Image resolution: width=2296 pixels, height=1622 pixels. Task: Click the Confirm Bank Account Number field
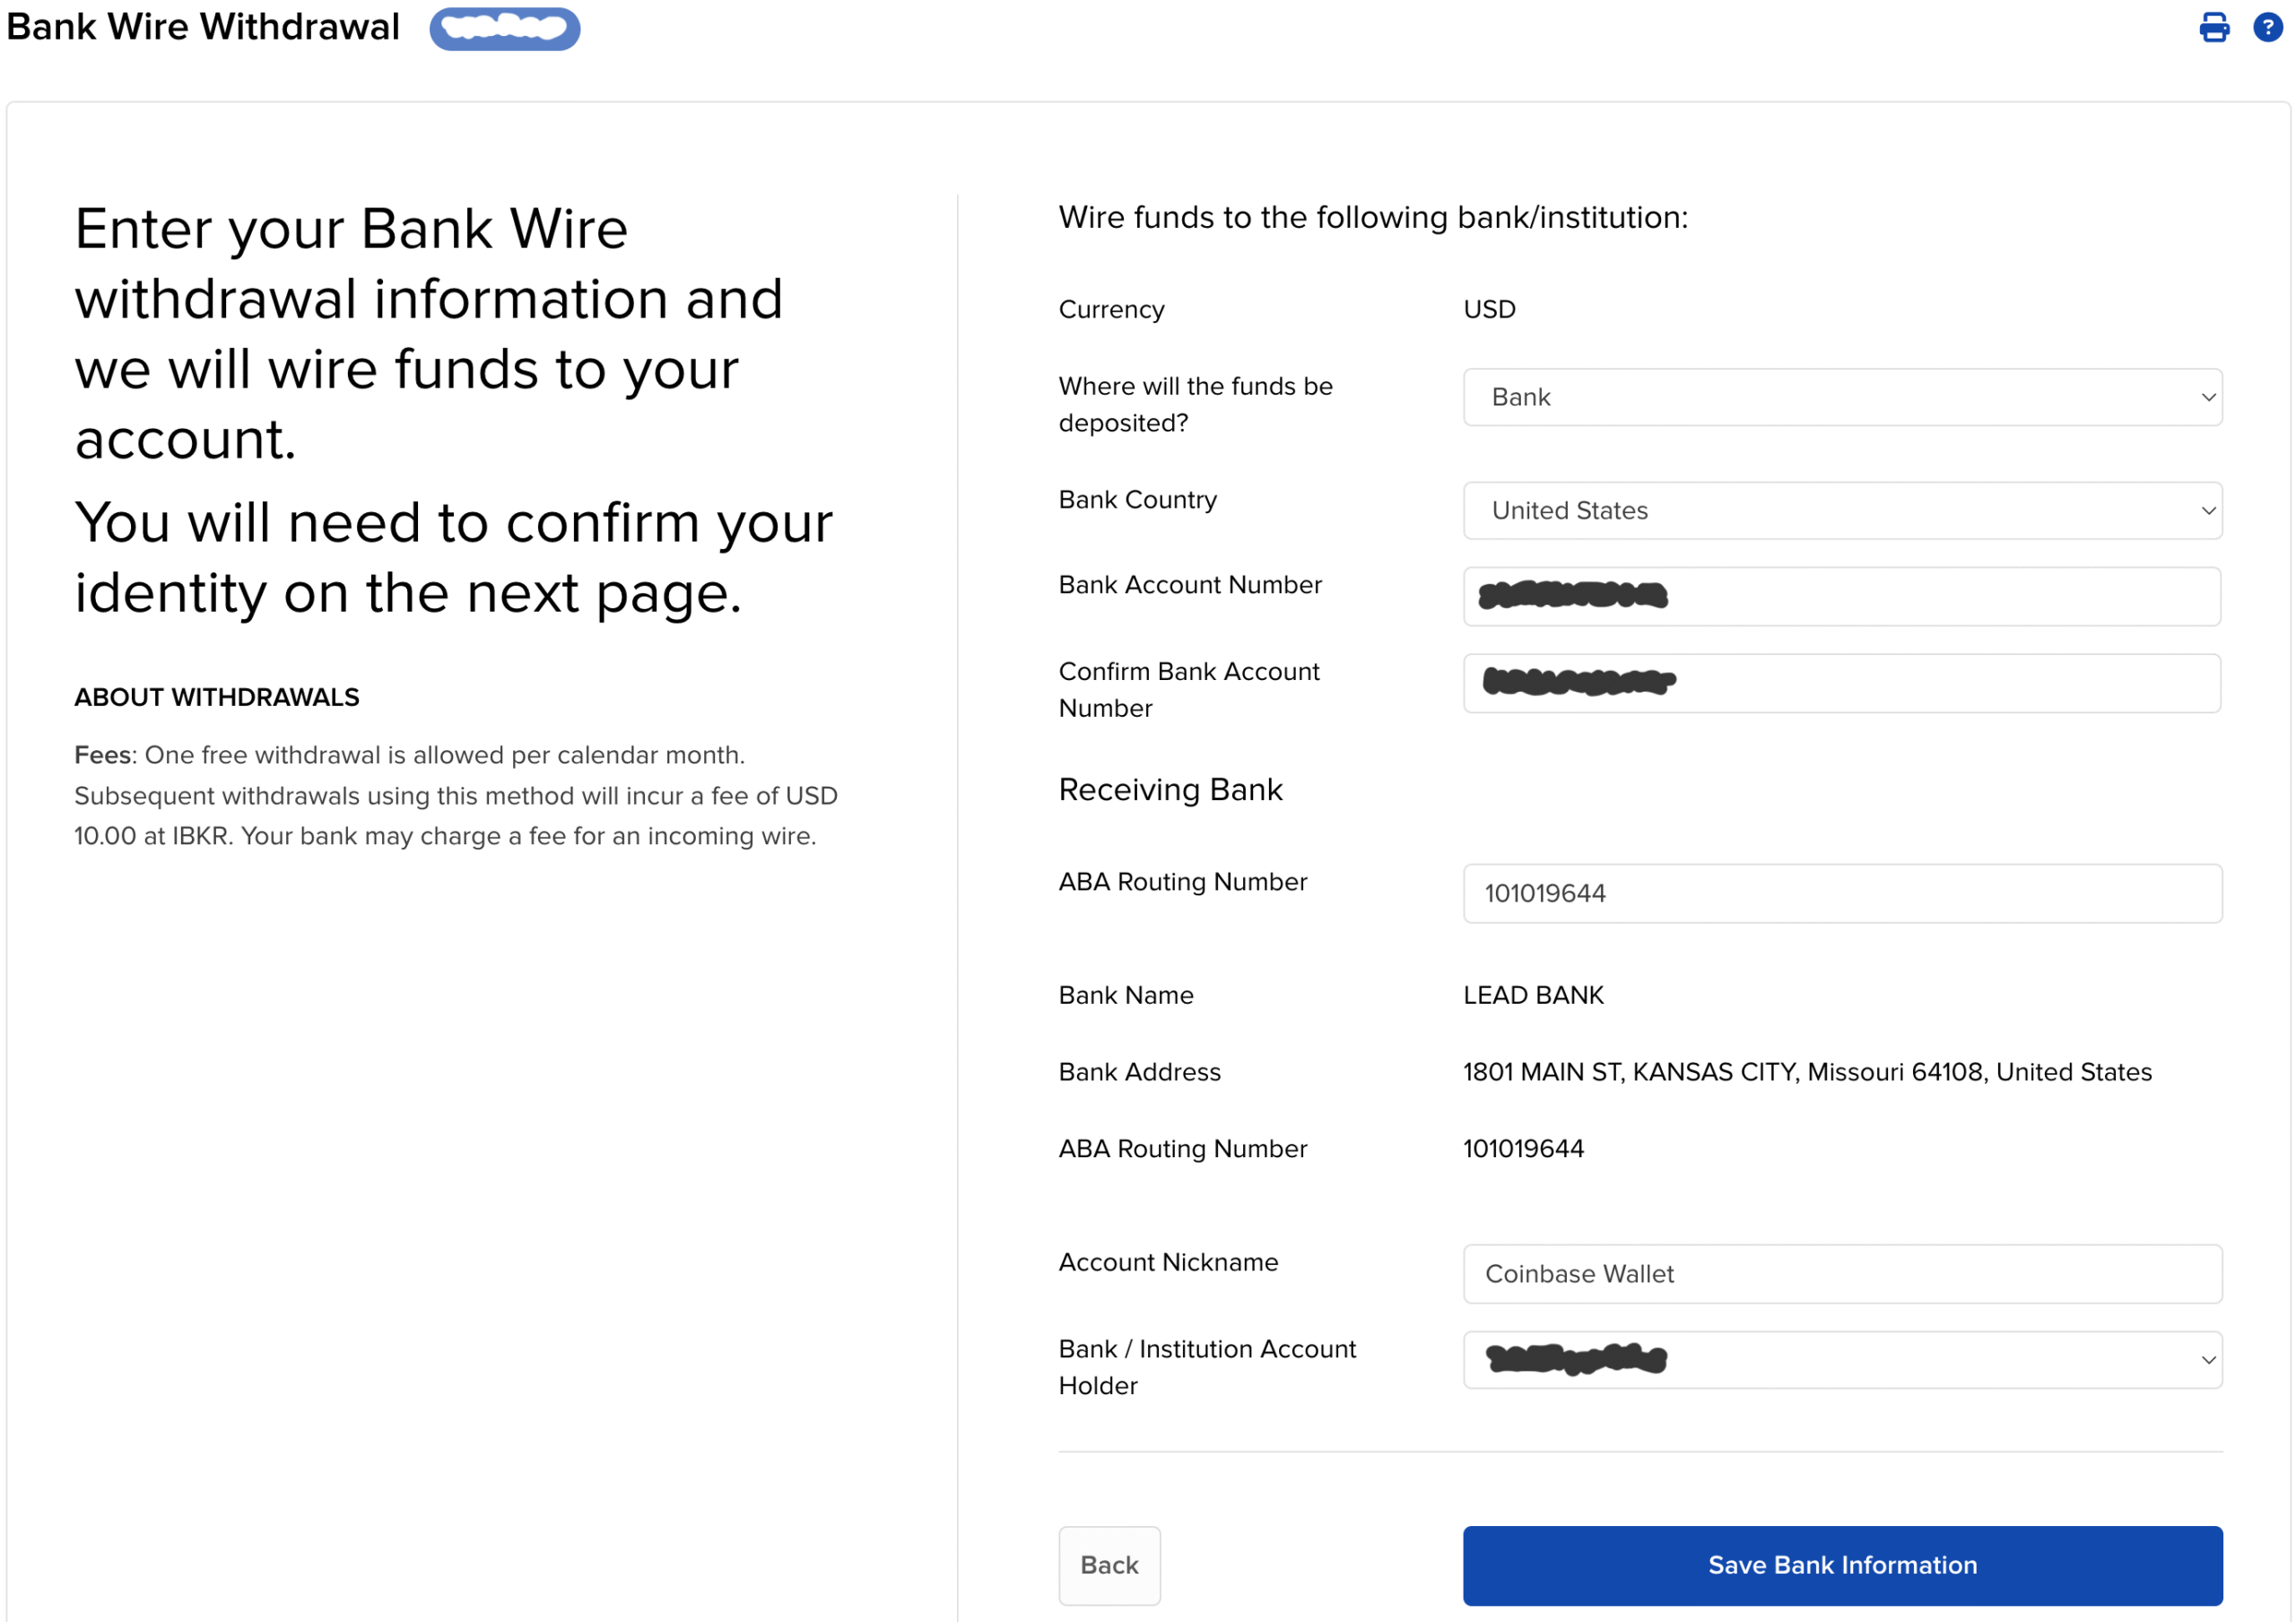click(x=1841, y=683)
